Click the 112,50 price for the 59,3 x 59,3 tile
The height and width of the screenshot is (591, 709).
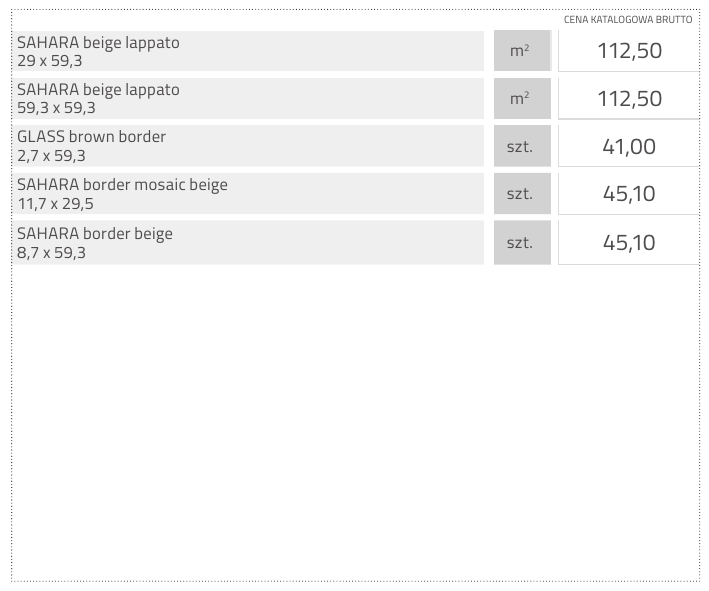tap(629, 98)
